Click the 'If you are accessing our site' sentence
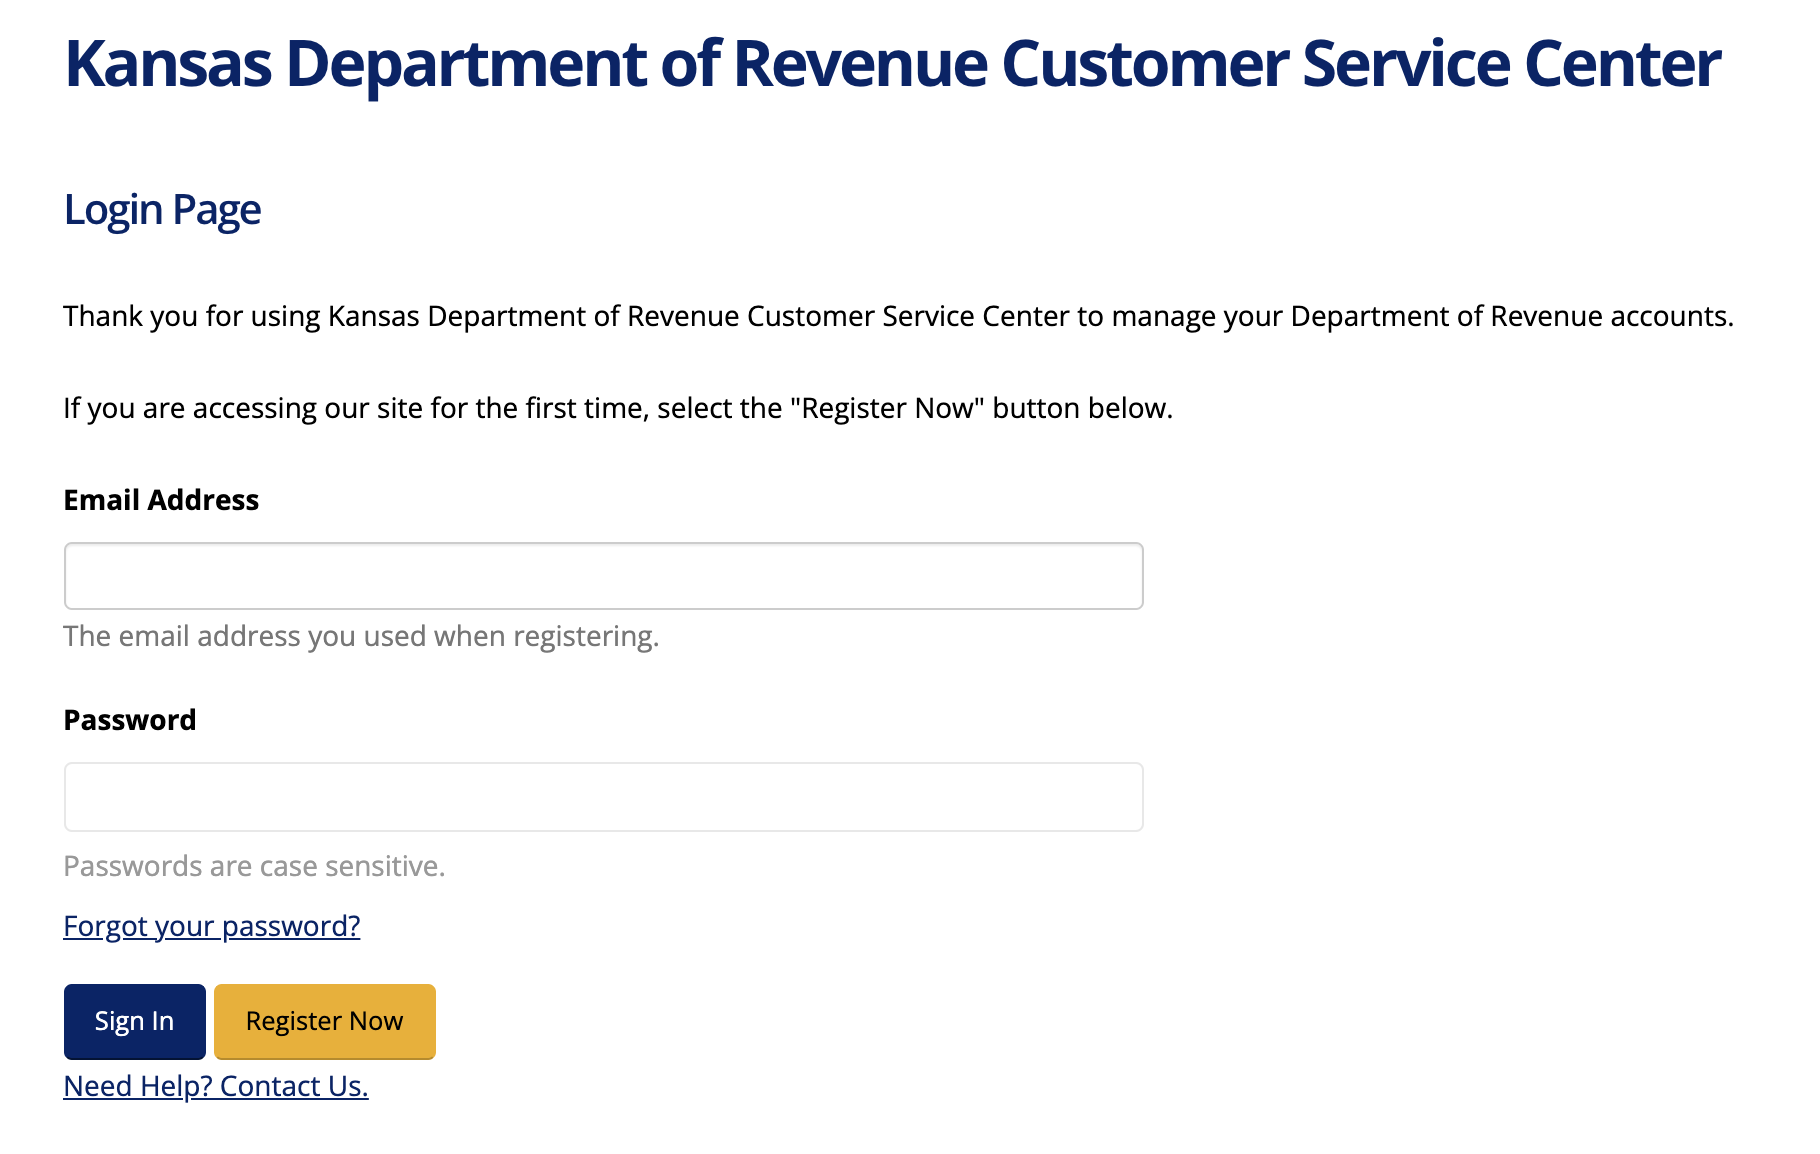Image resolution: width=1820 pixels, height=1154 pixels. click(618, 408)
